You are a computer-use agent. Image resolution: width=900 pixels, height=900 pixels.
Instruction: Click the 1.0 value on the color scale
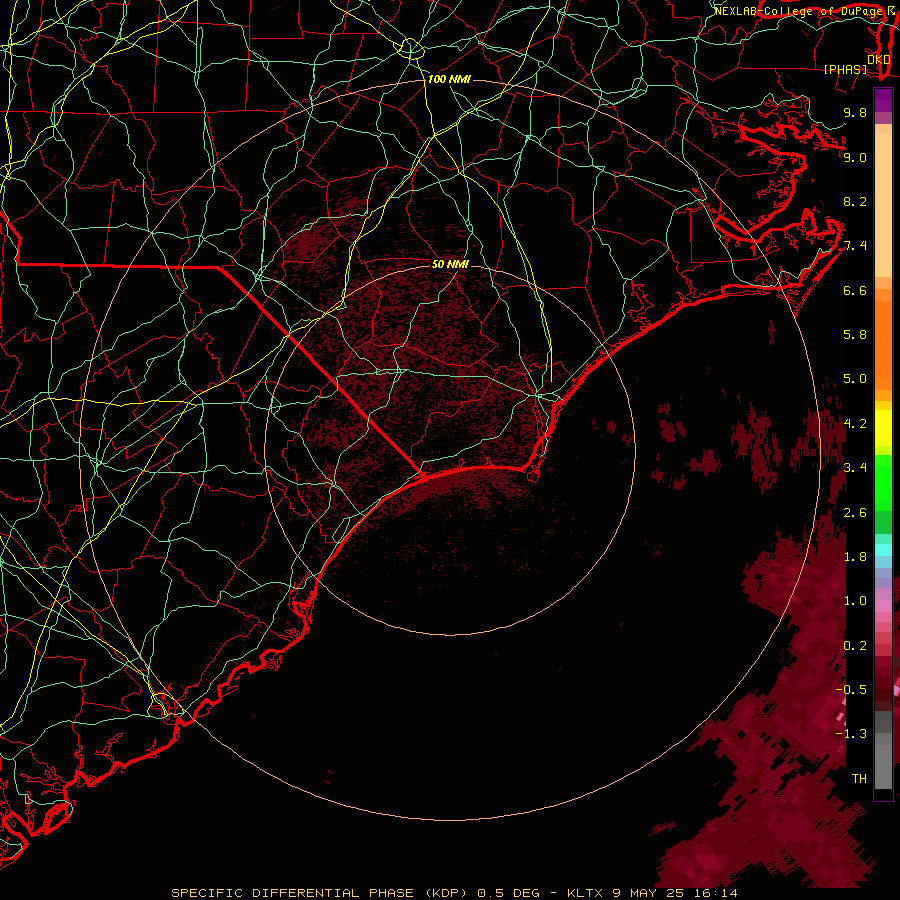(855, 601)
